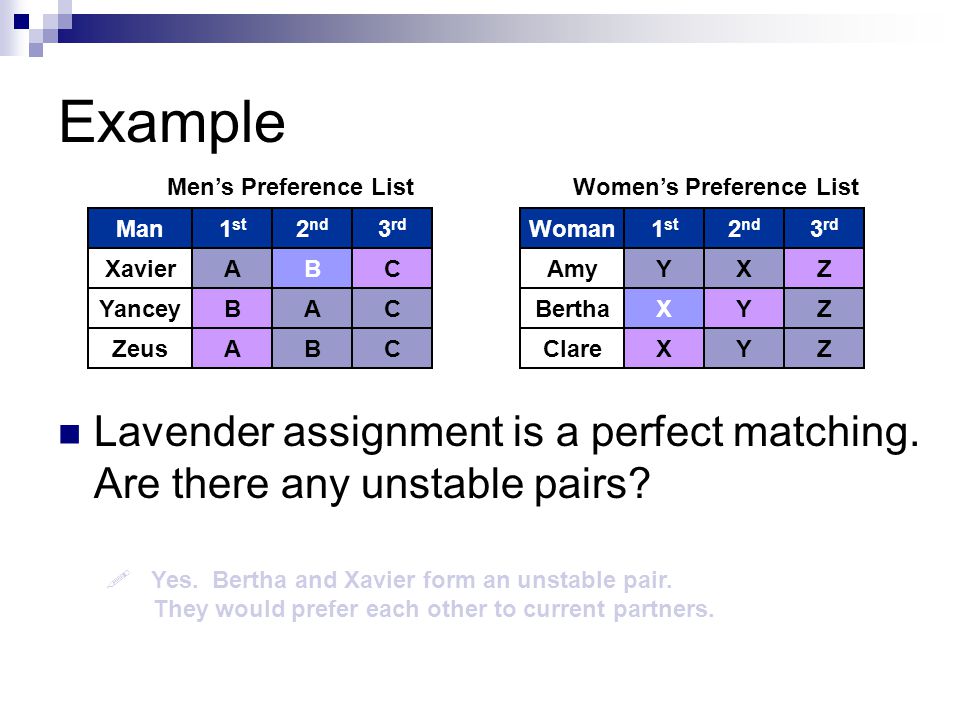The height and width of the screenshot is (720, 960).
Task: Click the Women's Preference List heading
Action: coord(716,187)
